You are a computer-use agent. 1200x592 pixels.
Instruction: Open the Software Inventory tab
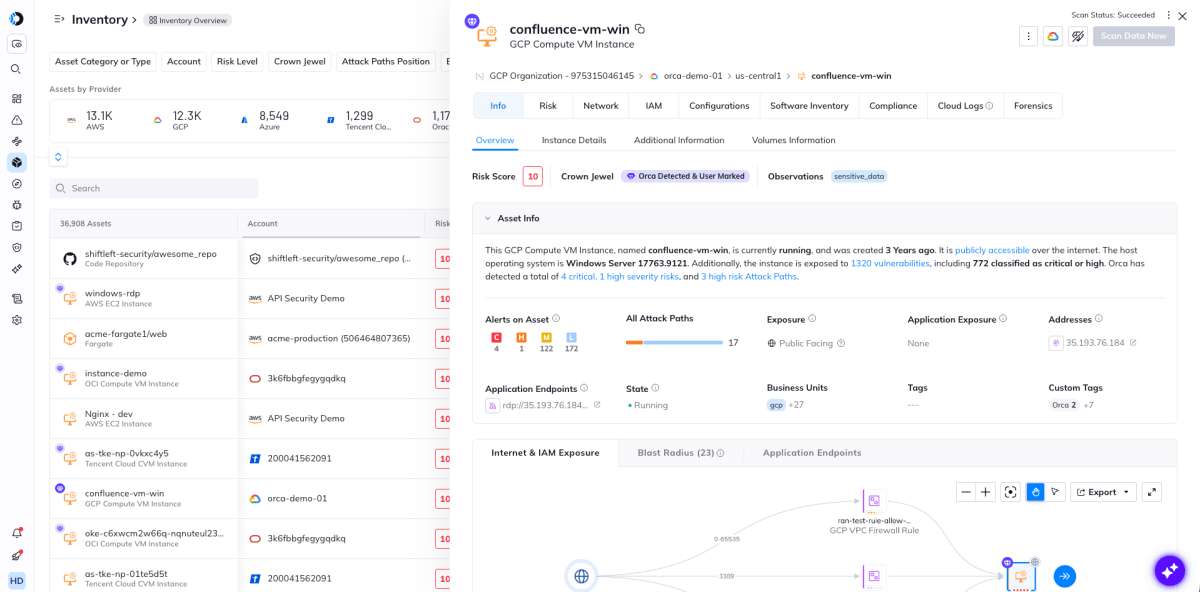point(809,105)
